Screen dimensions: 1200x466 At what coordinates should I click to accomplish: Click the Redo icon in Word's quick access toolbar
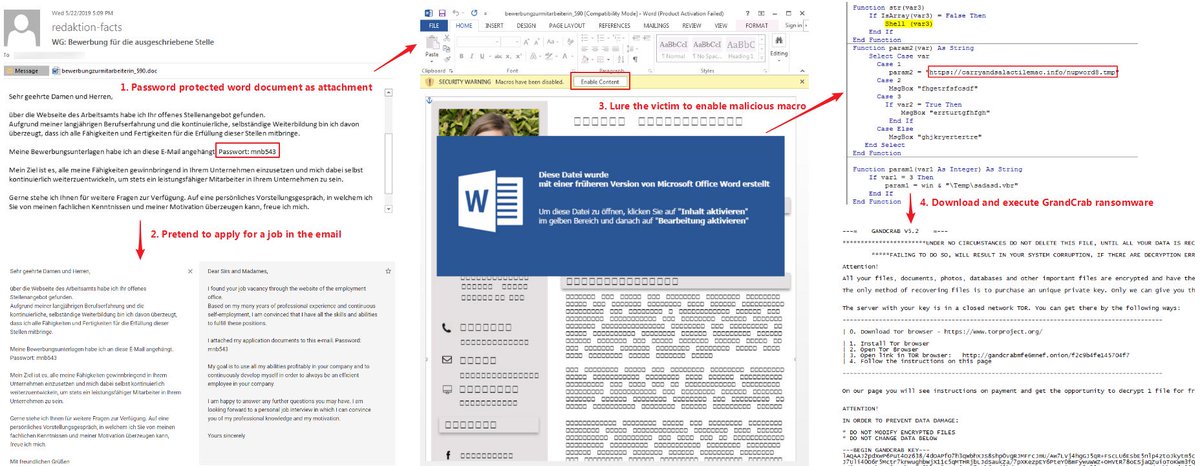click(474, 14)
